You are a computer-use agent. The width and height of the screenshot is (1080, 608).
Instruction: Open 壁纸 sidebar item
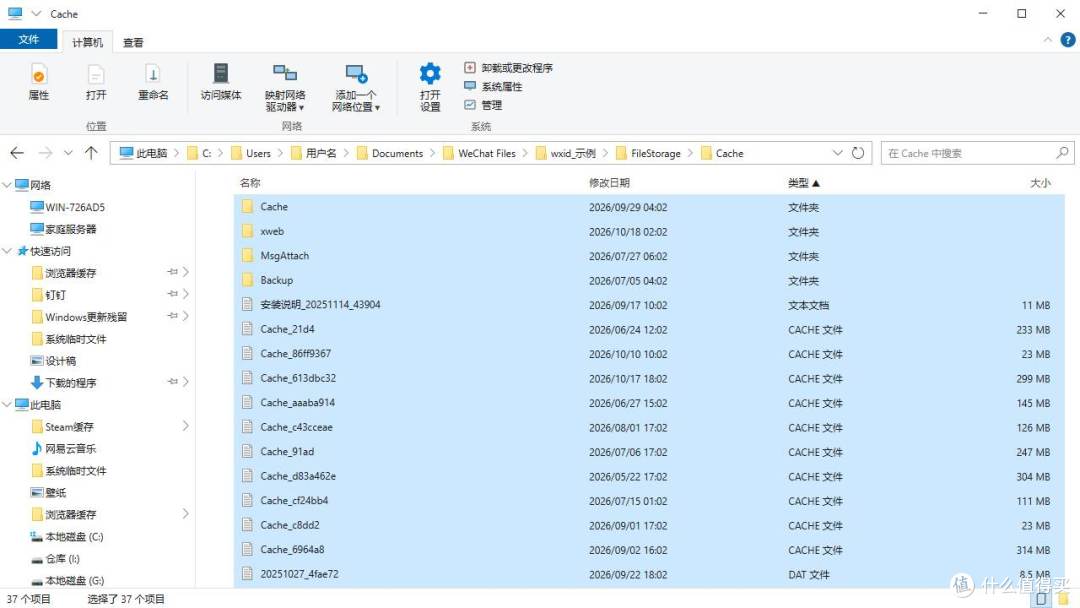point(49,492)
